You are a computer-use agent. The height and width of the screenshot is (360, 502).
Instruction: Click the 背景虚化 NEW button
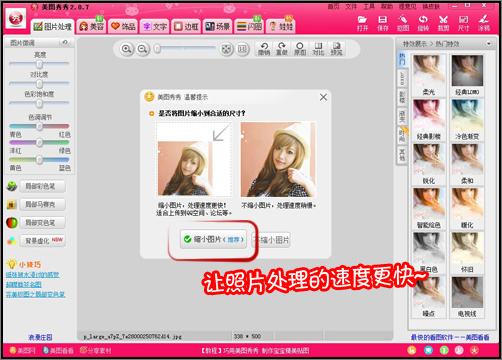coord(42,240)
